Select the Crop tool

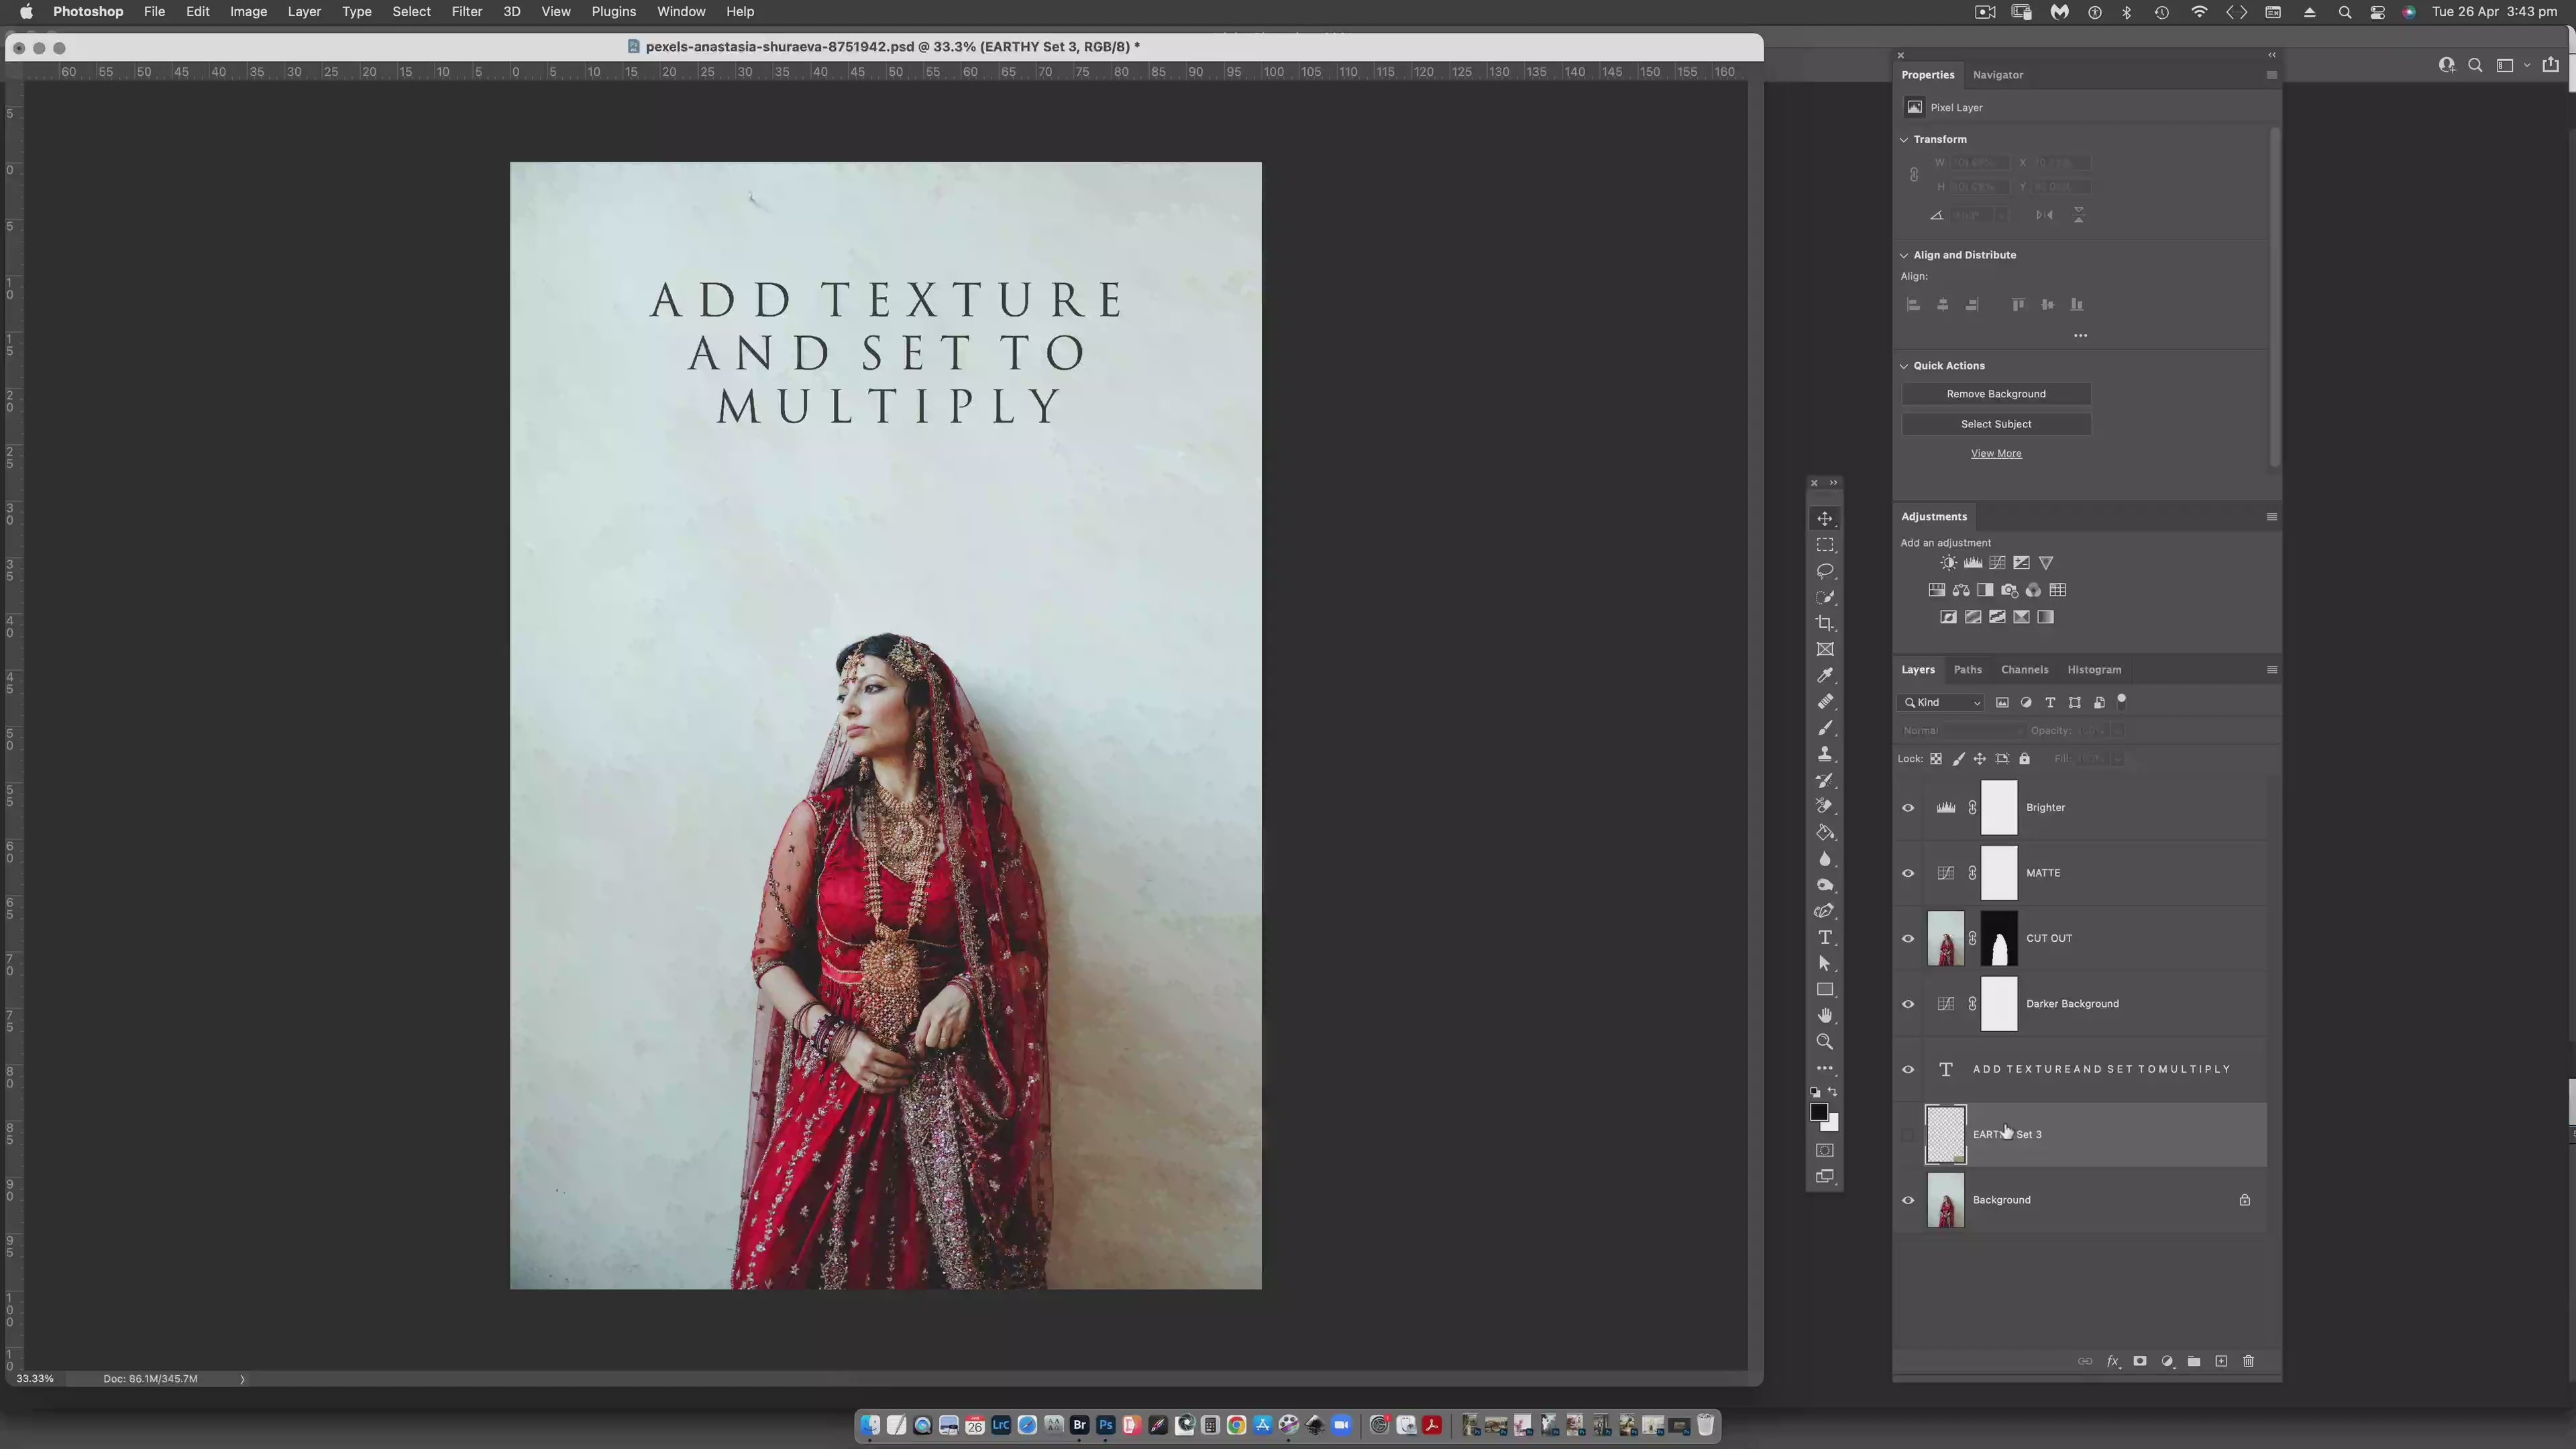point(1825,623)
